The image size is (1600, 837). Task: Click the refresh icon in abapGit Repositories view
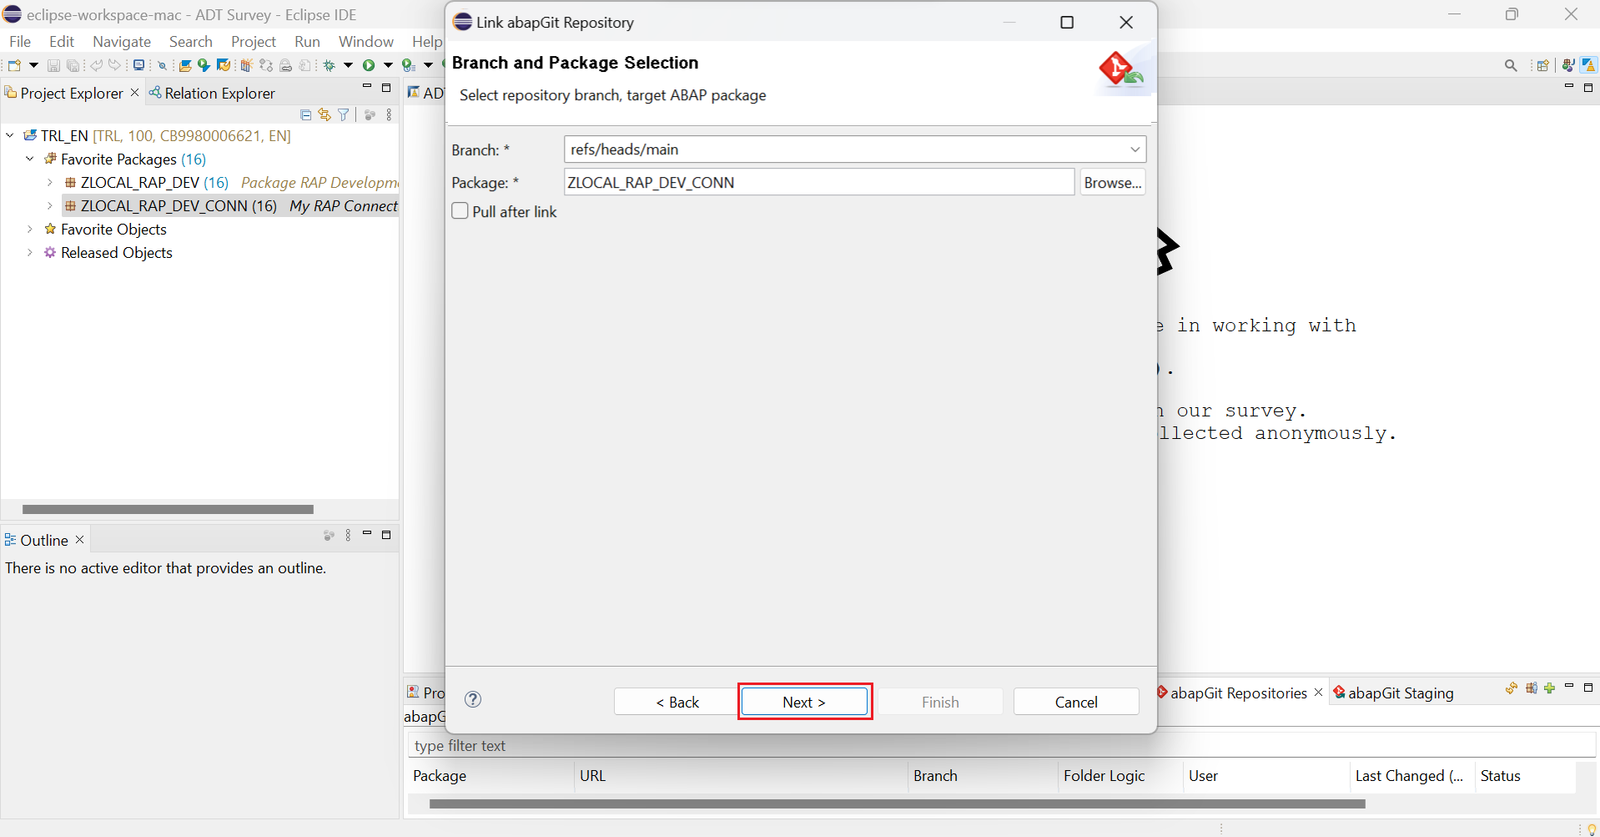(x=1511, y=688)
